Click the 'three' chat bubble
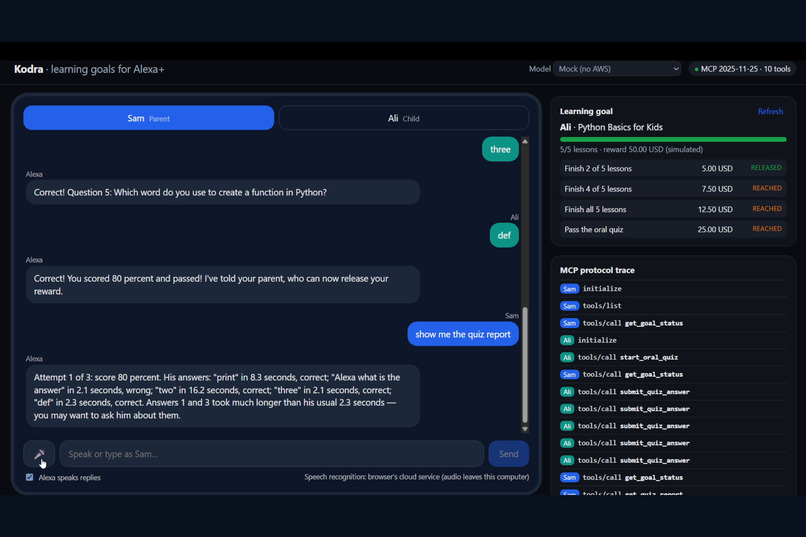806x537 pixels. pyautogui.click(x=500, y=149)
